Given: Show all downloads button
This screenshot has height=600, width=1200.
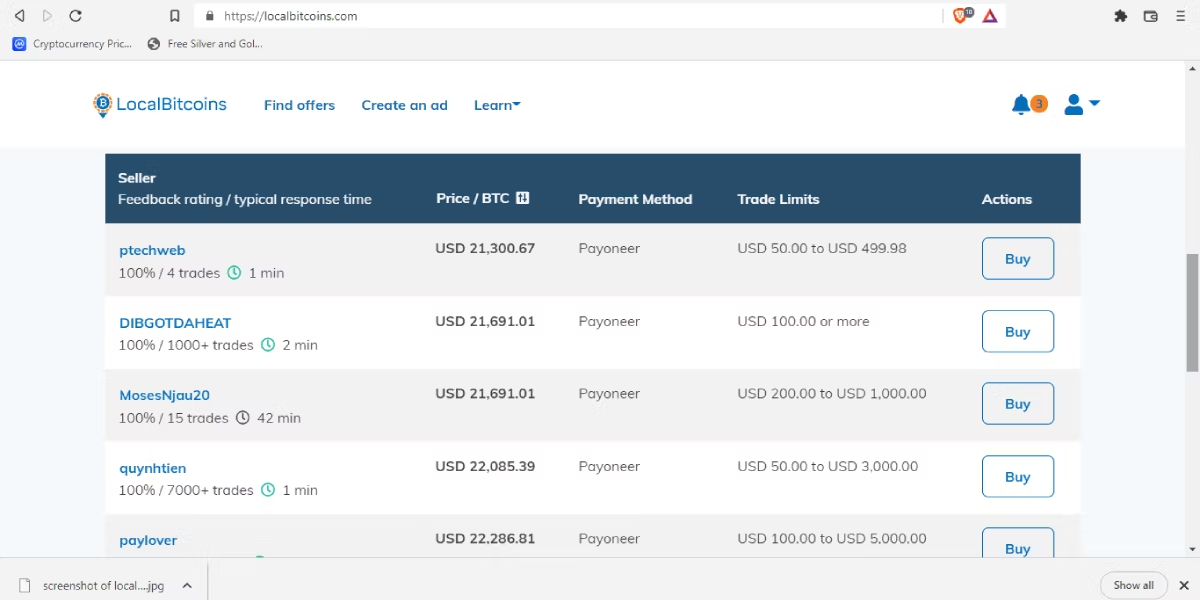Looking at the screenshot, I should (x=1133, y=585).
